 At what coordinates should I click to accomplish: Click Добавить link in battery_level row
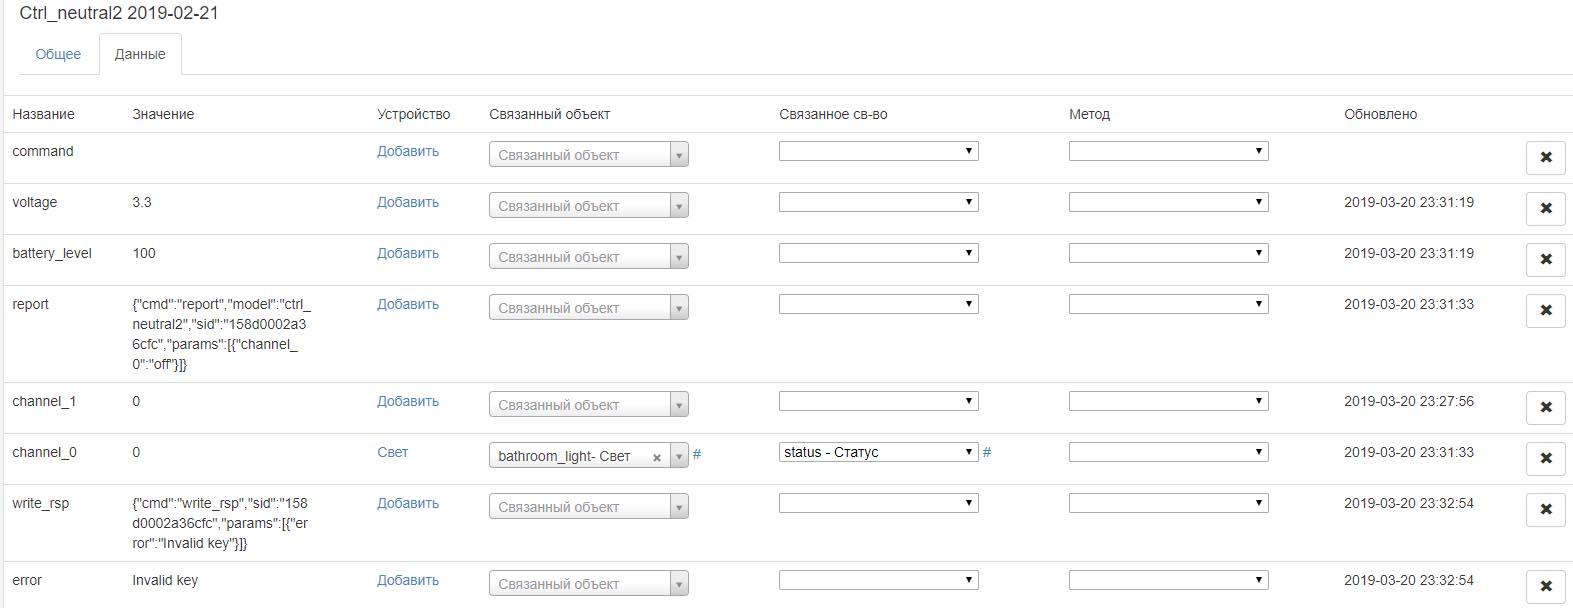coord(408,253)
